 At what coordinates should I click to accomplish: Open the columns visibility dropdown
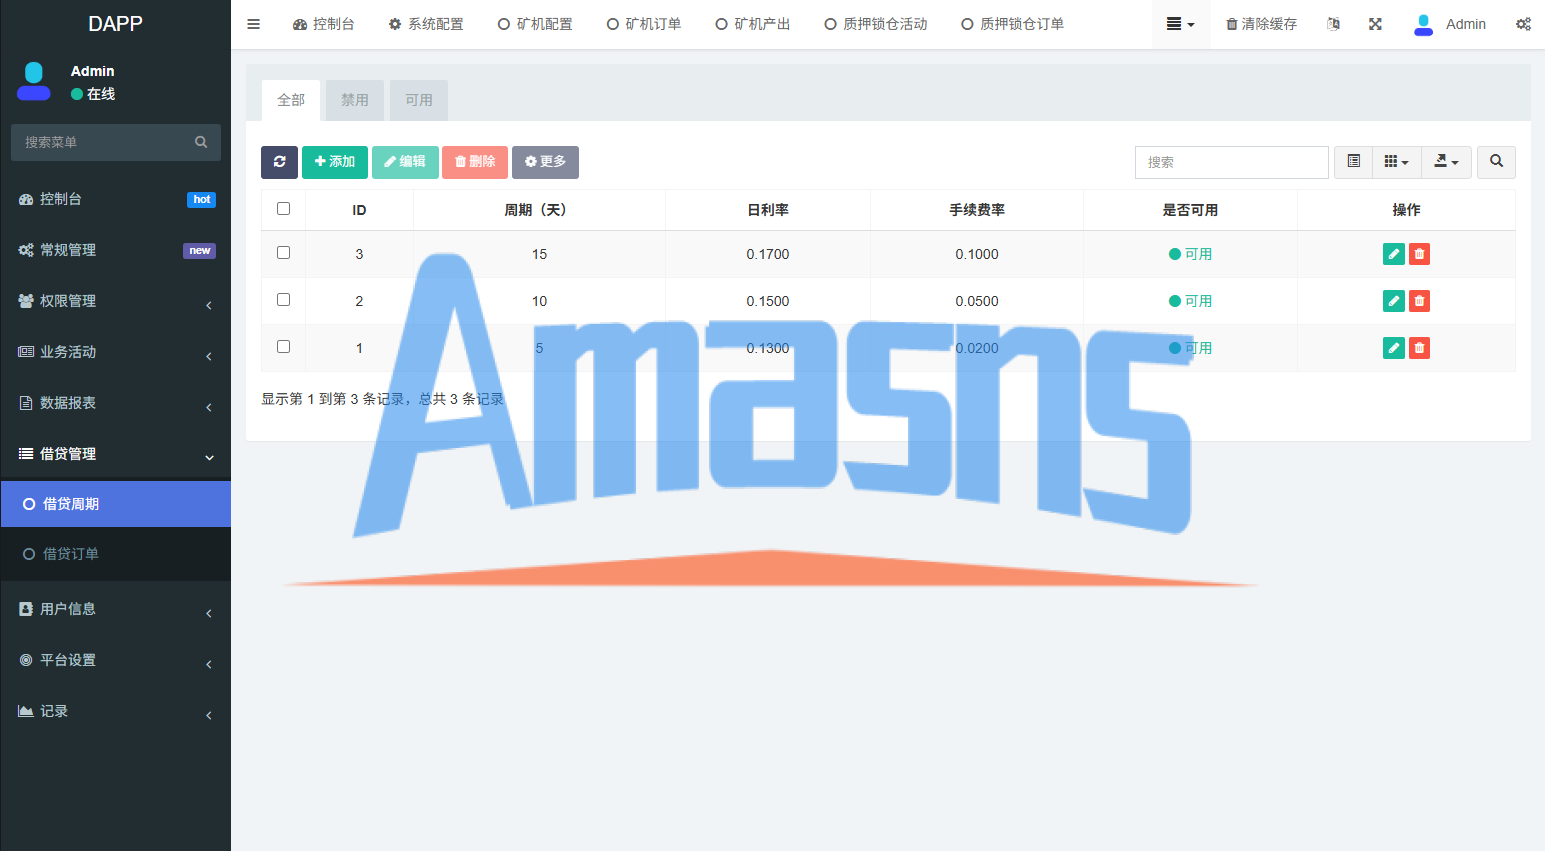point(1396,162)
